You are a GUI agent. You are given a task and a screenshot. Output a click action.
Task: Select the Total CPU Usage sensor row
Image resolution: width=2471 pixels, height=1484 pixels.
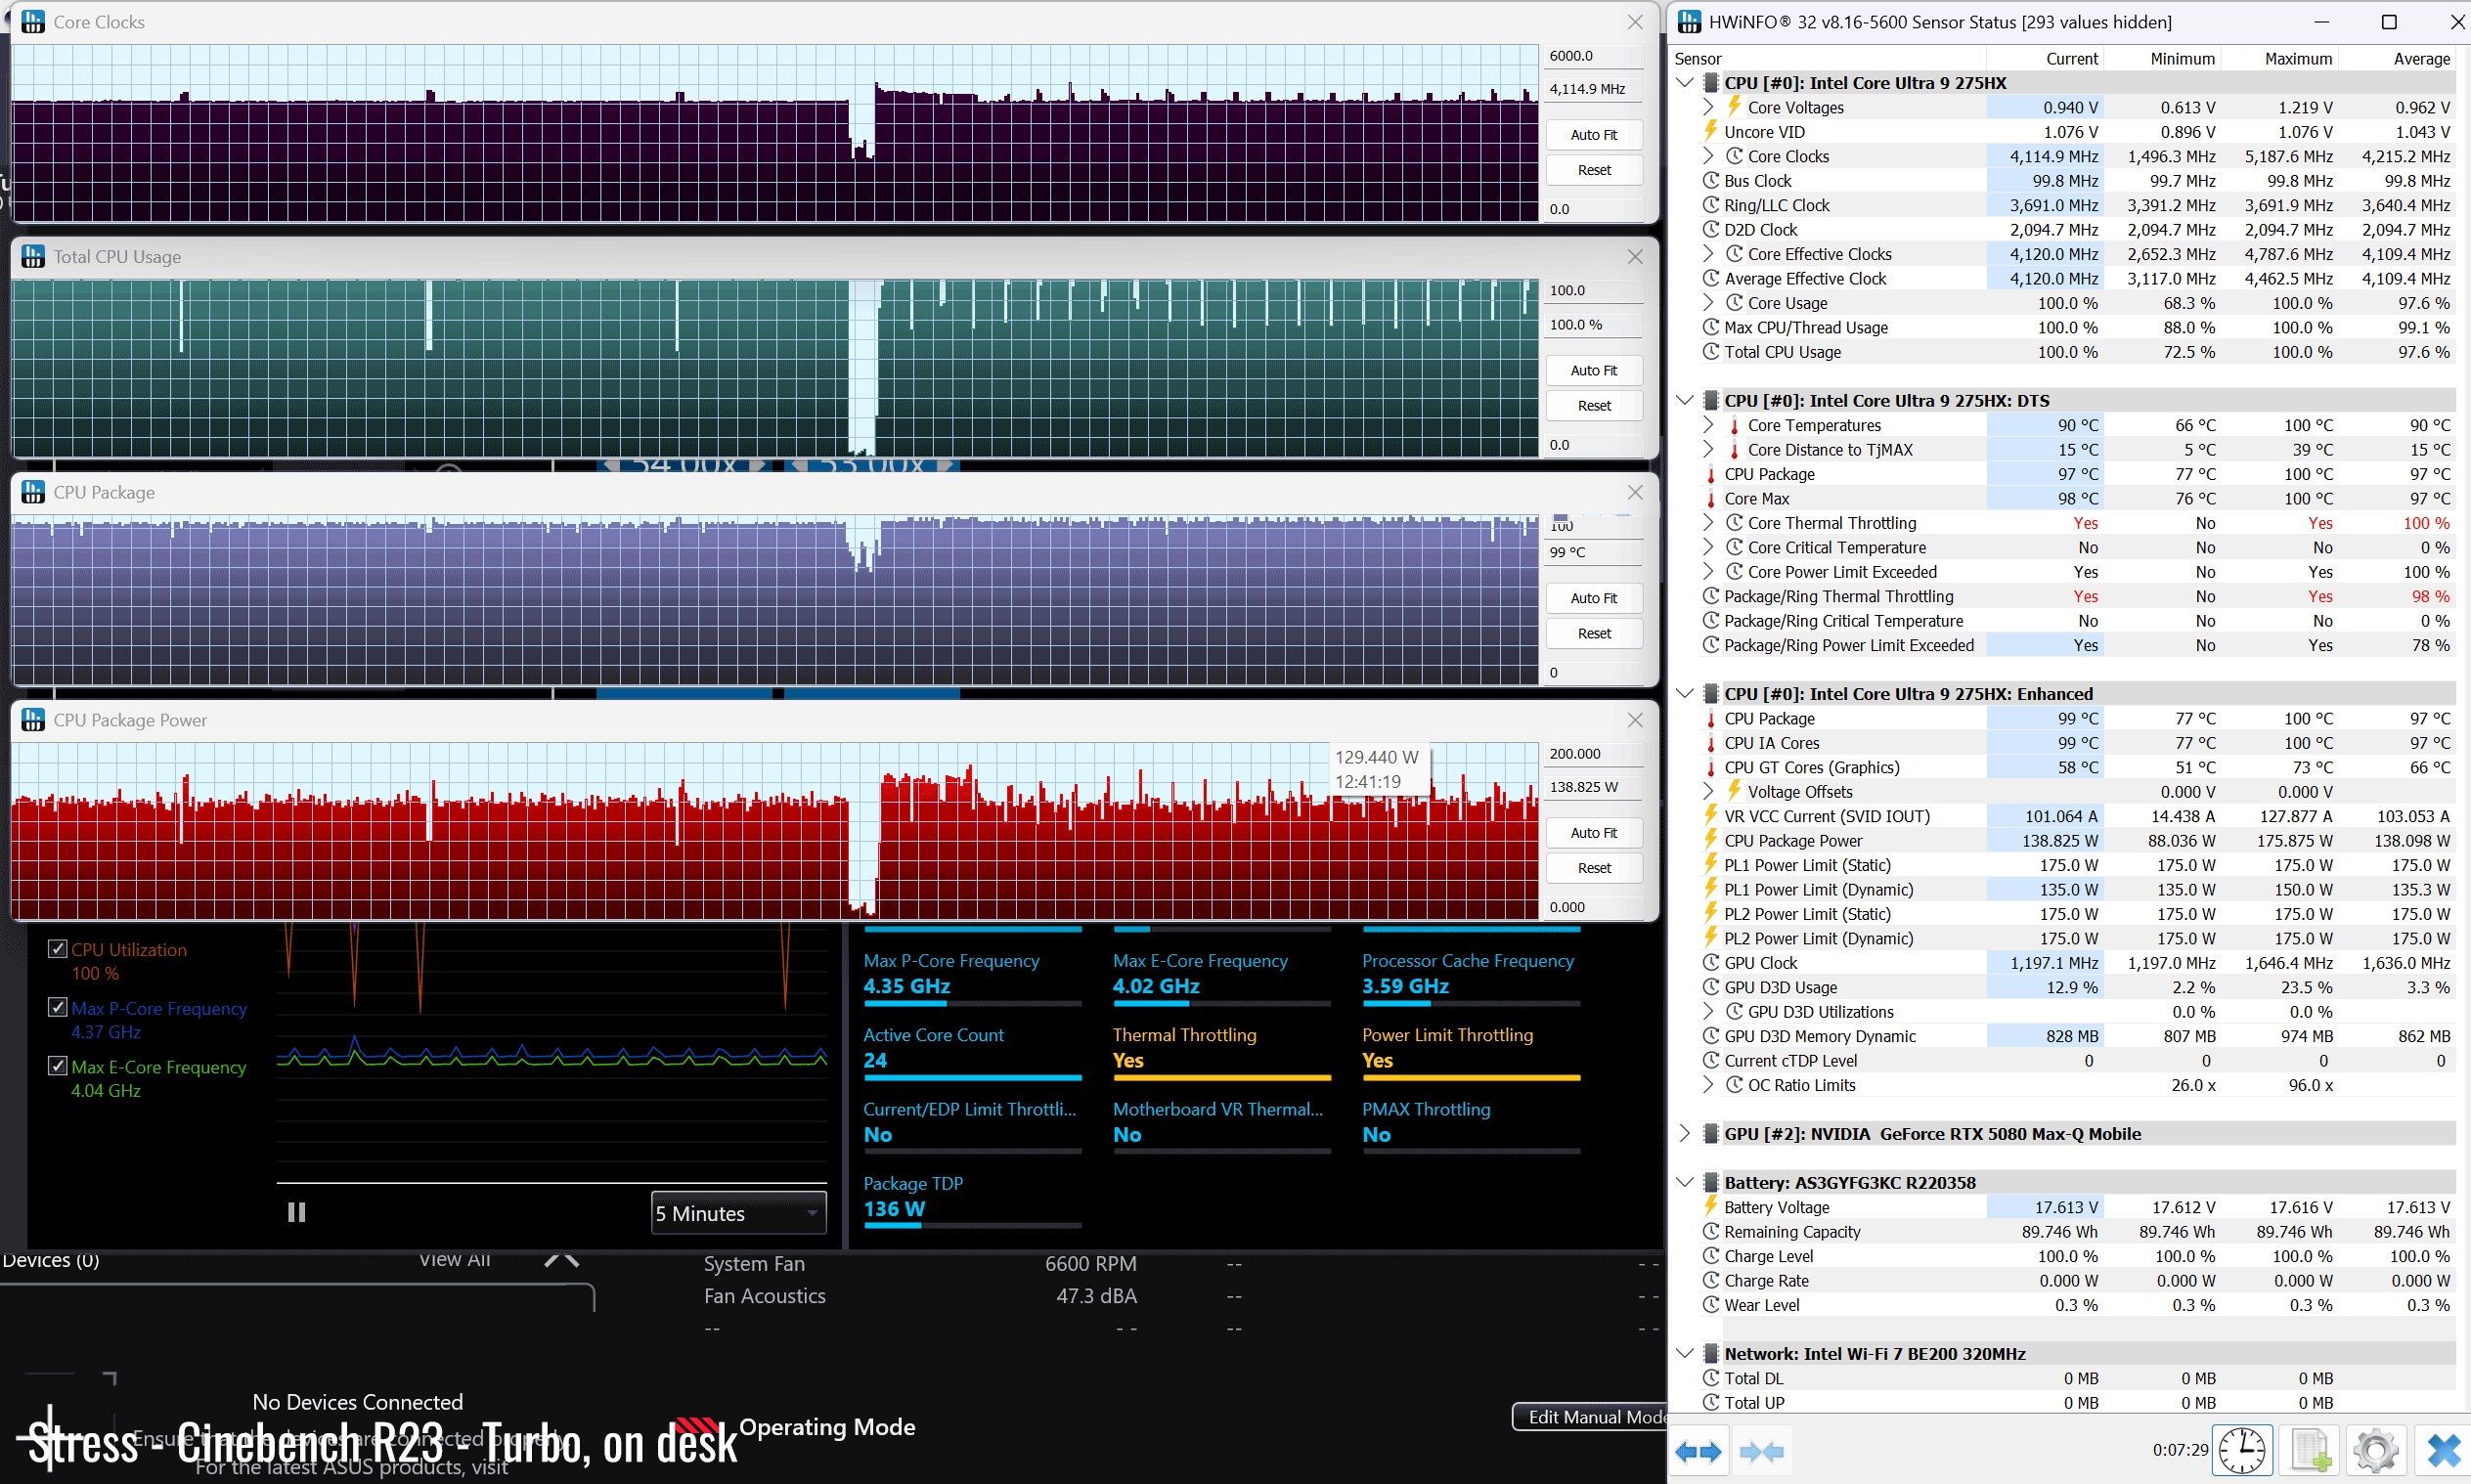(2063, 352)
